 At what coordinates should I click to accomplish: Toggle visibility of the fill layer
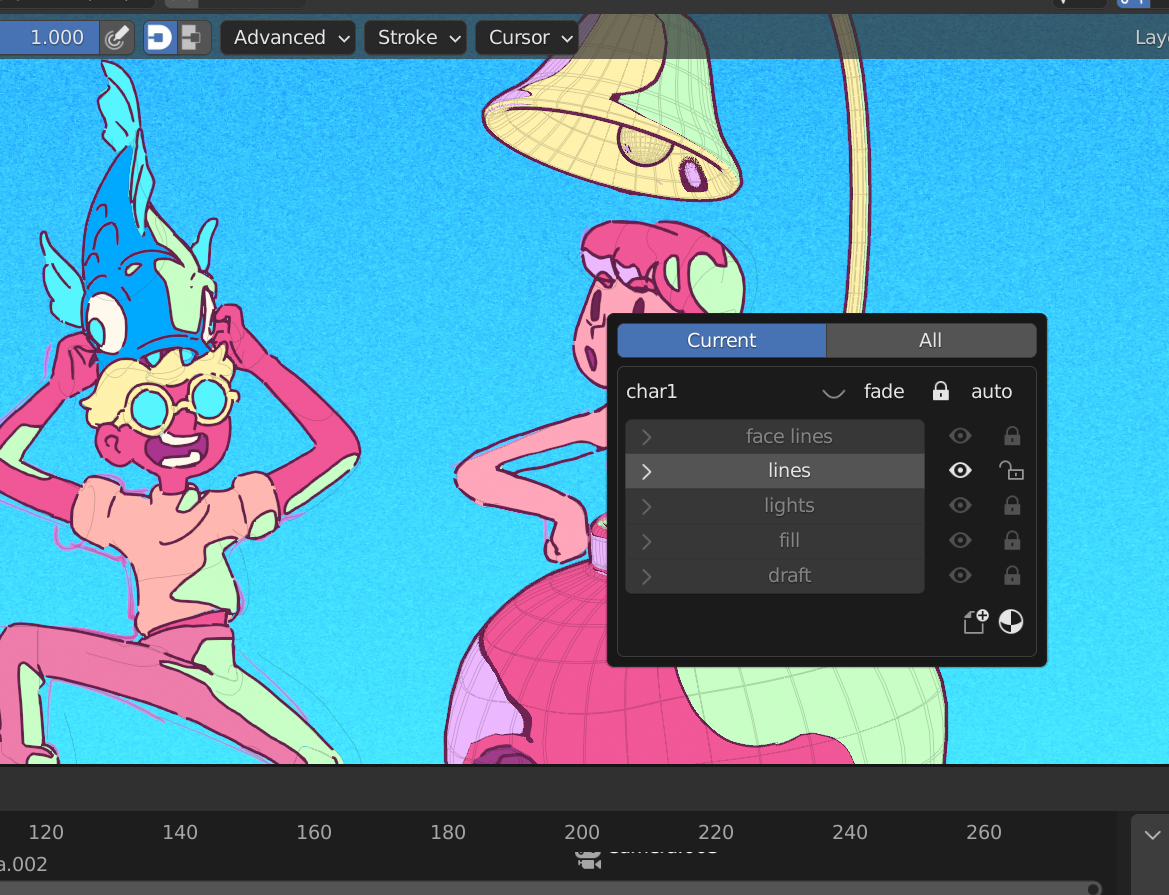[x=960, y=540]
